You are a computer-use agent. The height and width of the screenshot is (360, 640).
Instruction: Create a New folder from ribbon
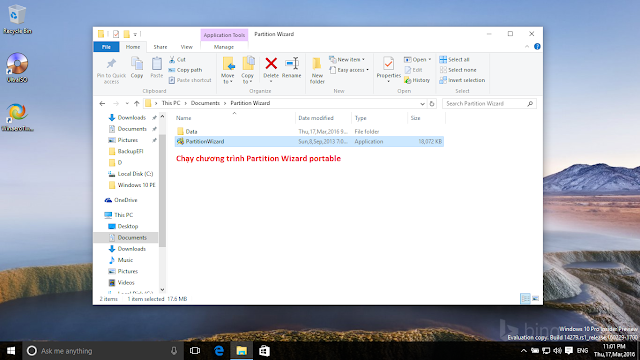[x=317, y=70]
